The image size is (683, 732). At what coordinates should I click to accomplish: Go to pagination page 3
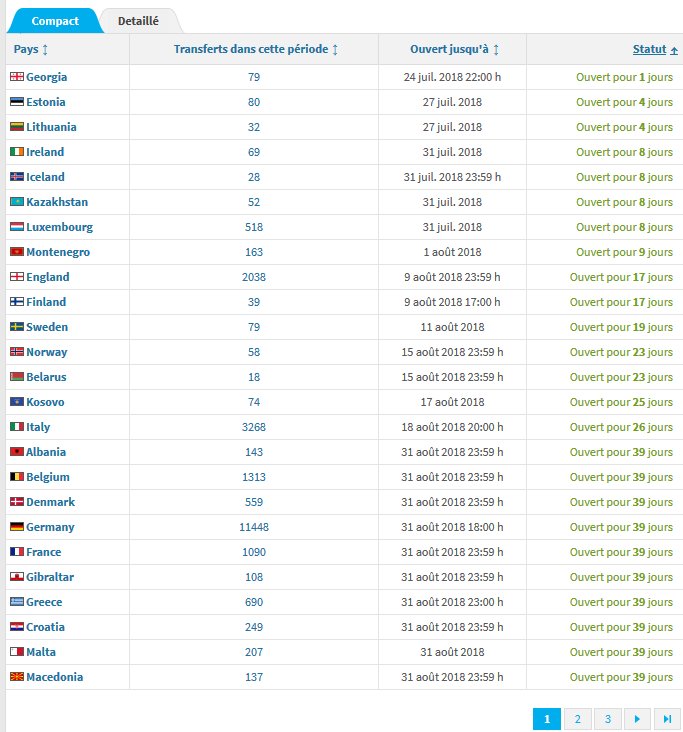pos(607,719)
